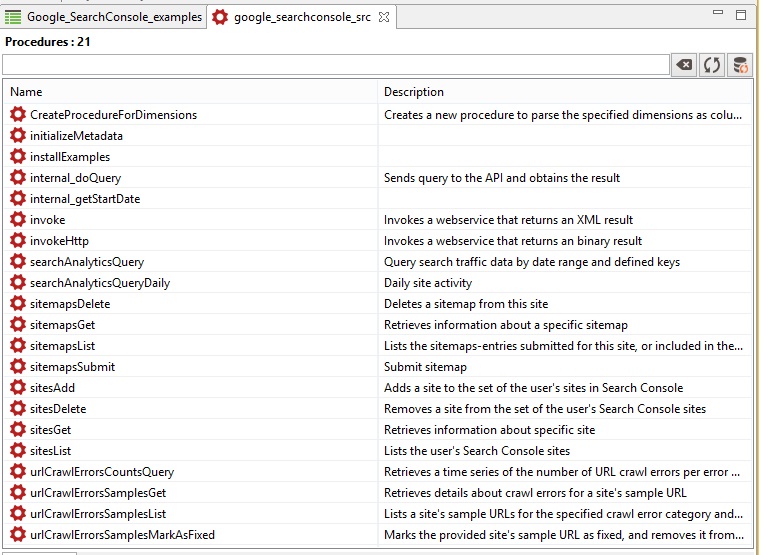The width and height of the screenshot is (761, 555).
Task: Click the clear filter backspace icon
Action: [684, 65]
